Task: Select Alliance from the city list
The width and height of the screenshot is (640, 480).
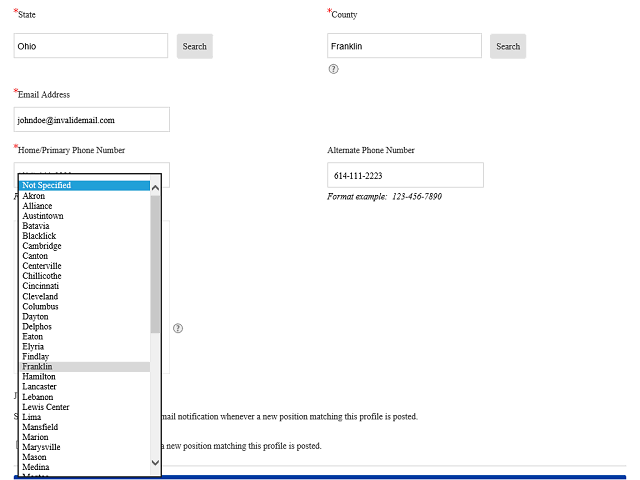Action: 85,206
